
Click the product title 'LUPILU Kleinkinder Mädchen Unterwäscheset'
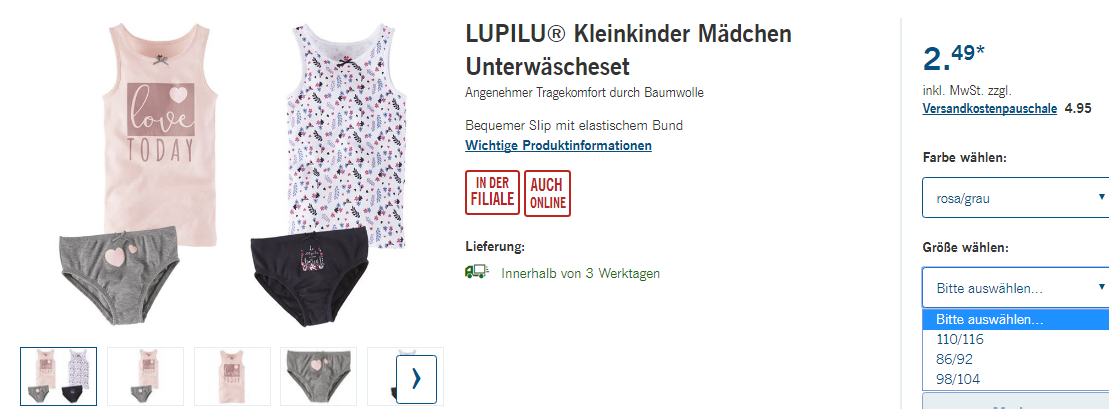(x=629, y=50)
